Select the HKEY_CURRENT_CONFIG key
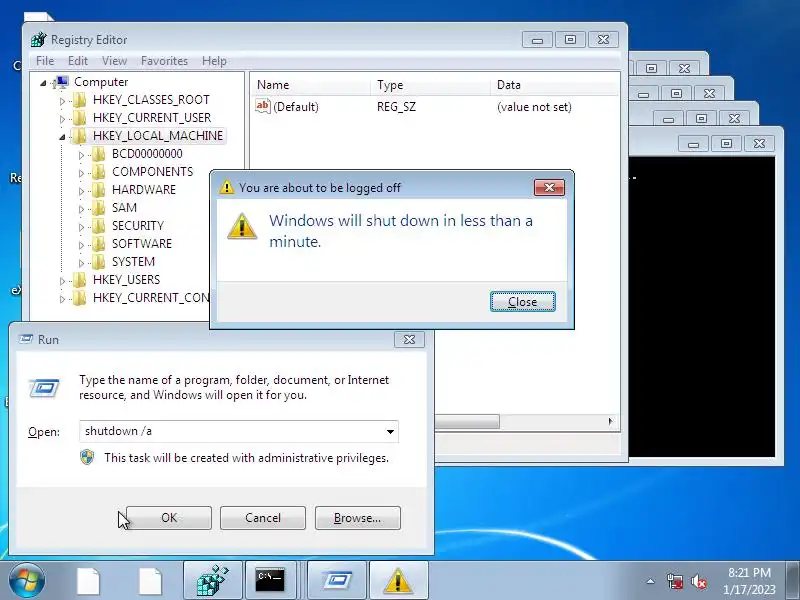This screenshot has height=600, width=800. point(151,298)
